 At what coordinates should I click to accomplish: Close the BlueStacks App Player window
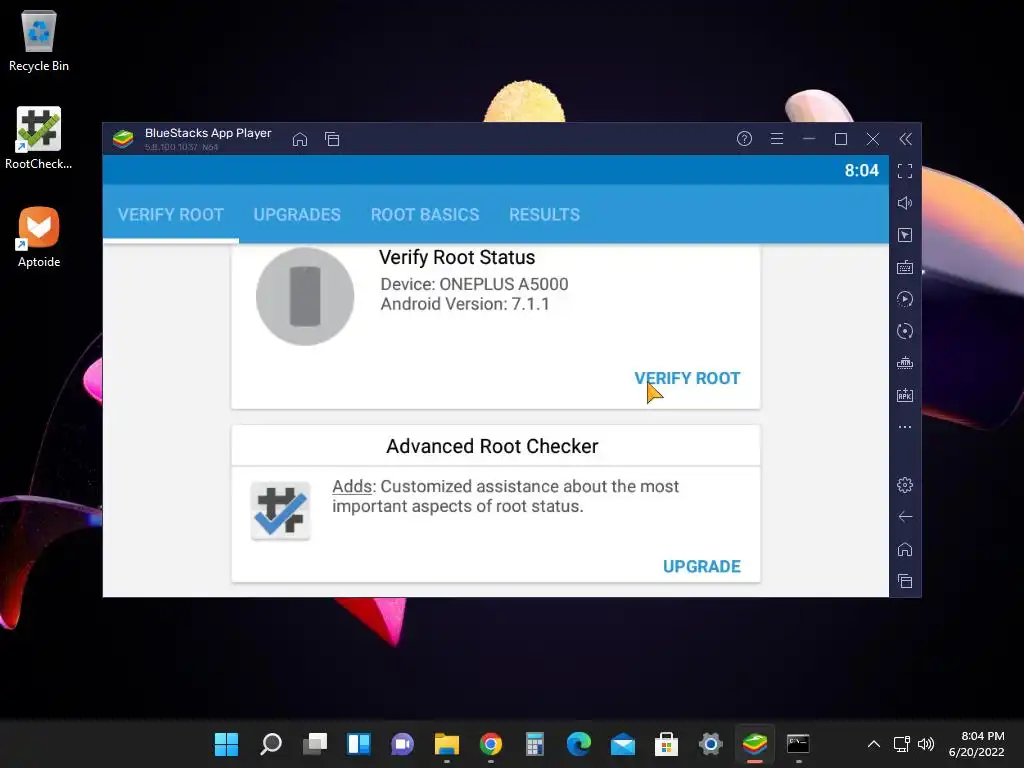[873, 138]
